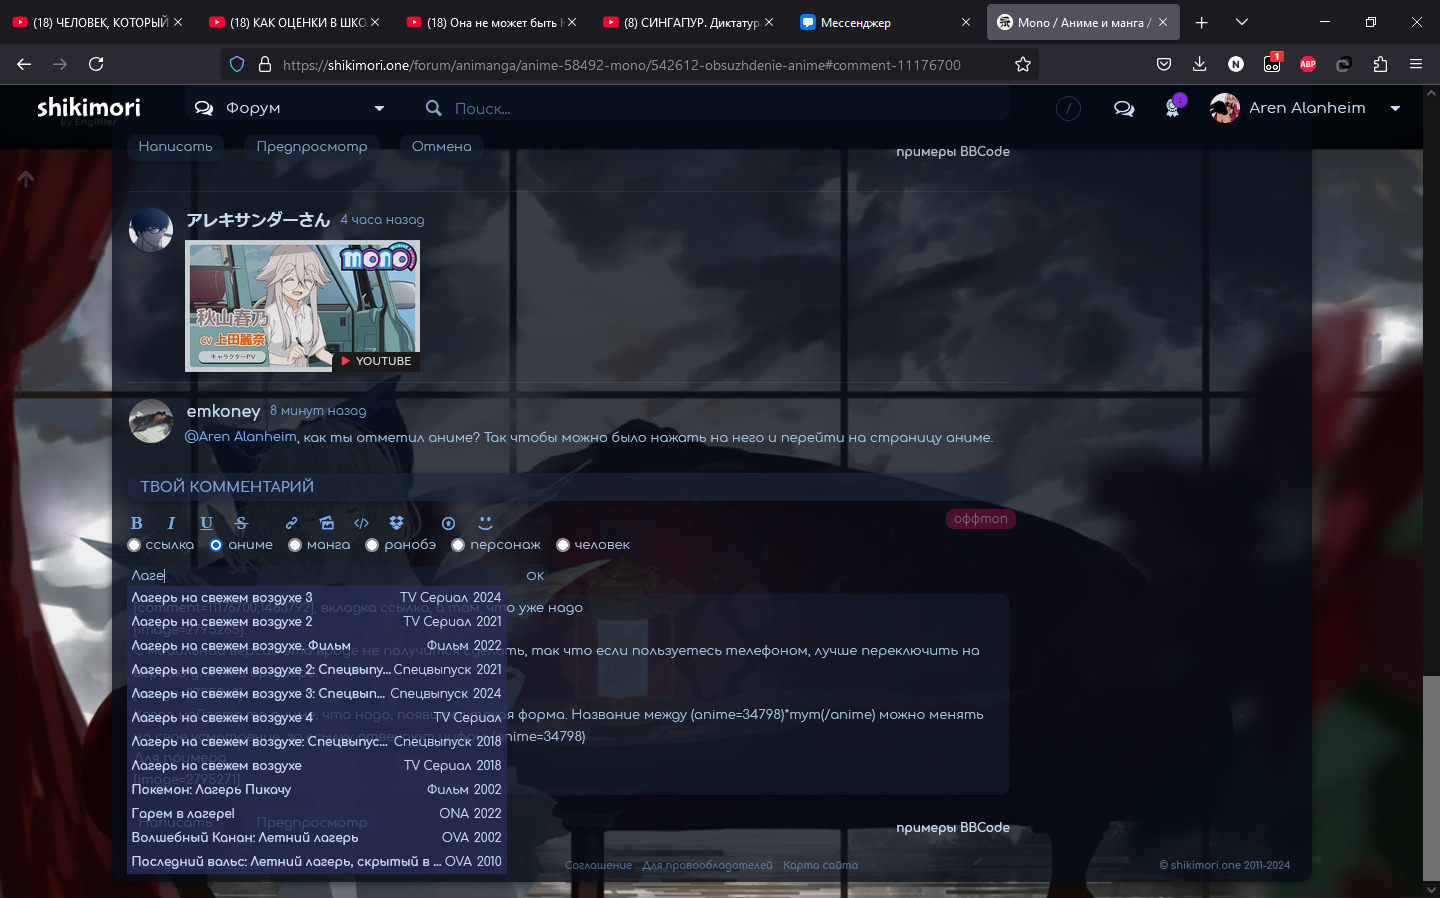Open the Firefox list all tabs chevron

(x=1242, y=22)
